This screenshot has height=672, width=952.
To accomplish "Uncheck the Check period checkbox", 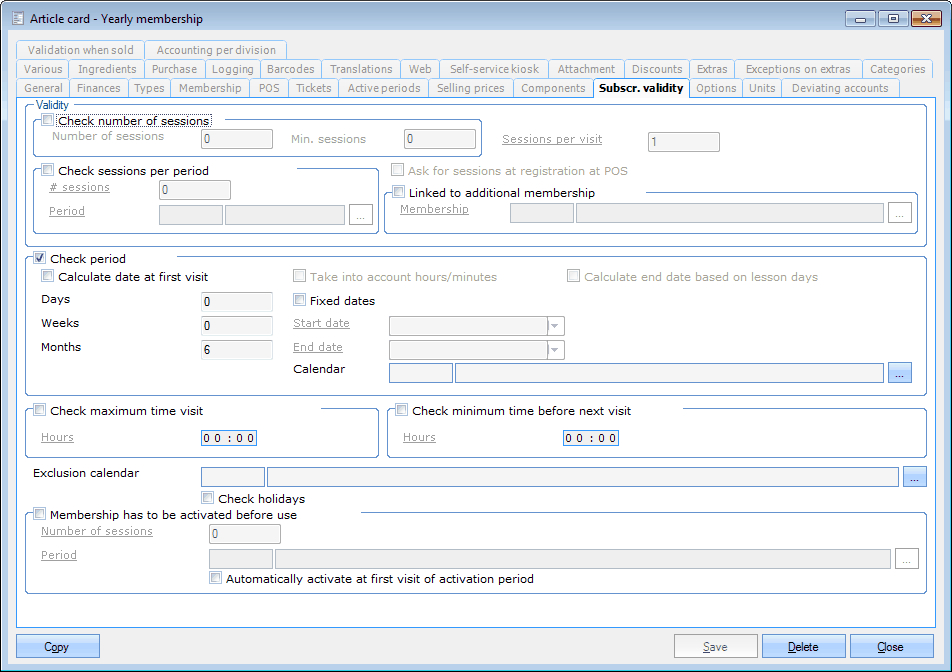I will pos(40,259).
